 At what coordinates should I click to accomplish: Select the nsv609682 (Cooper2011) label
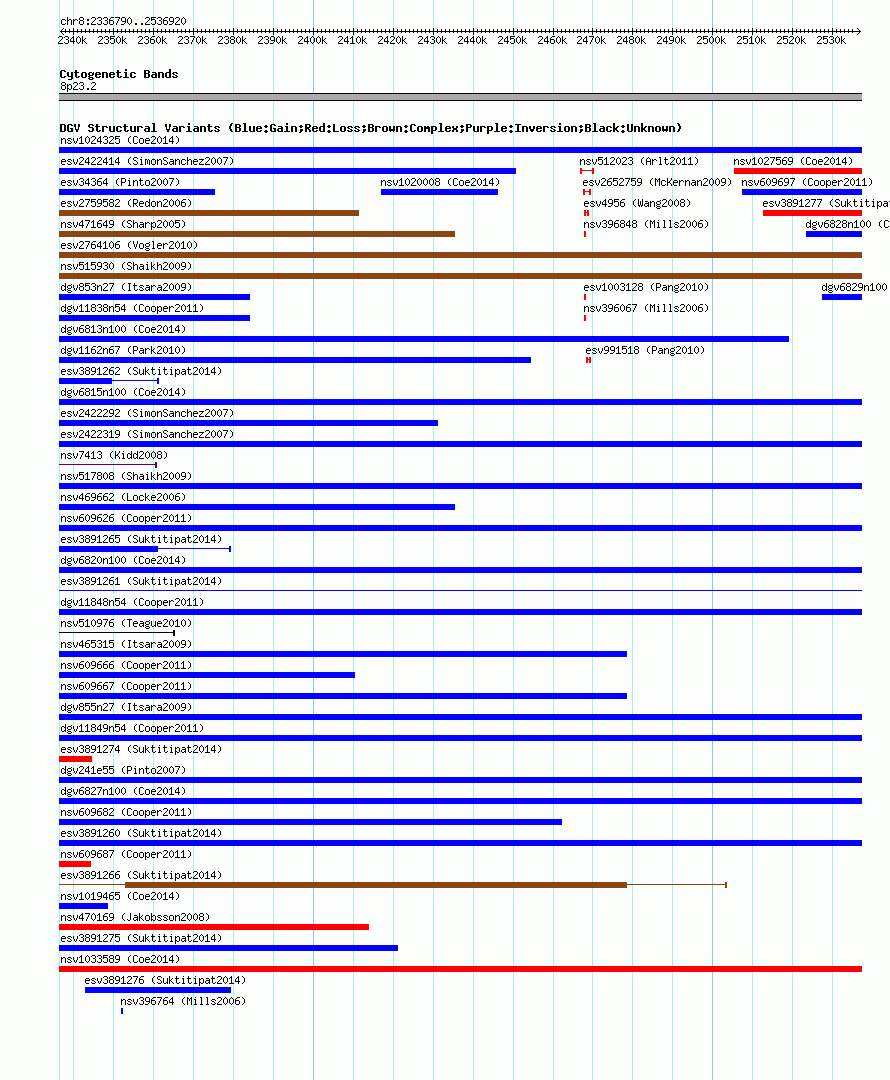point(126,813)
